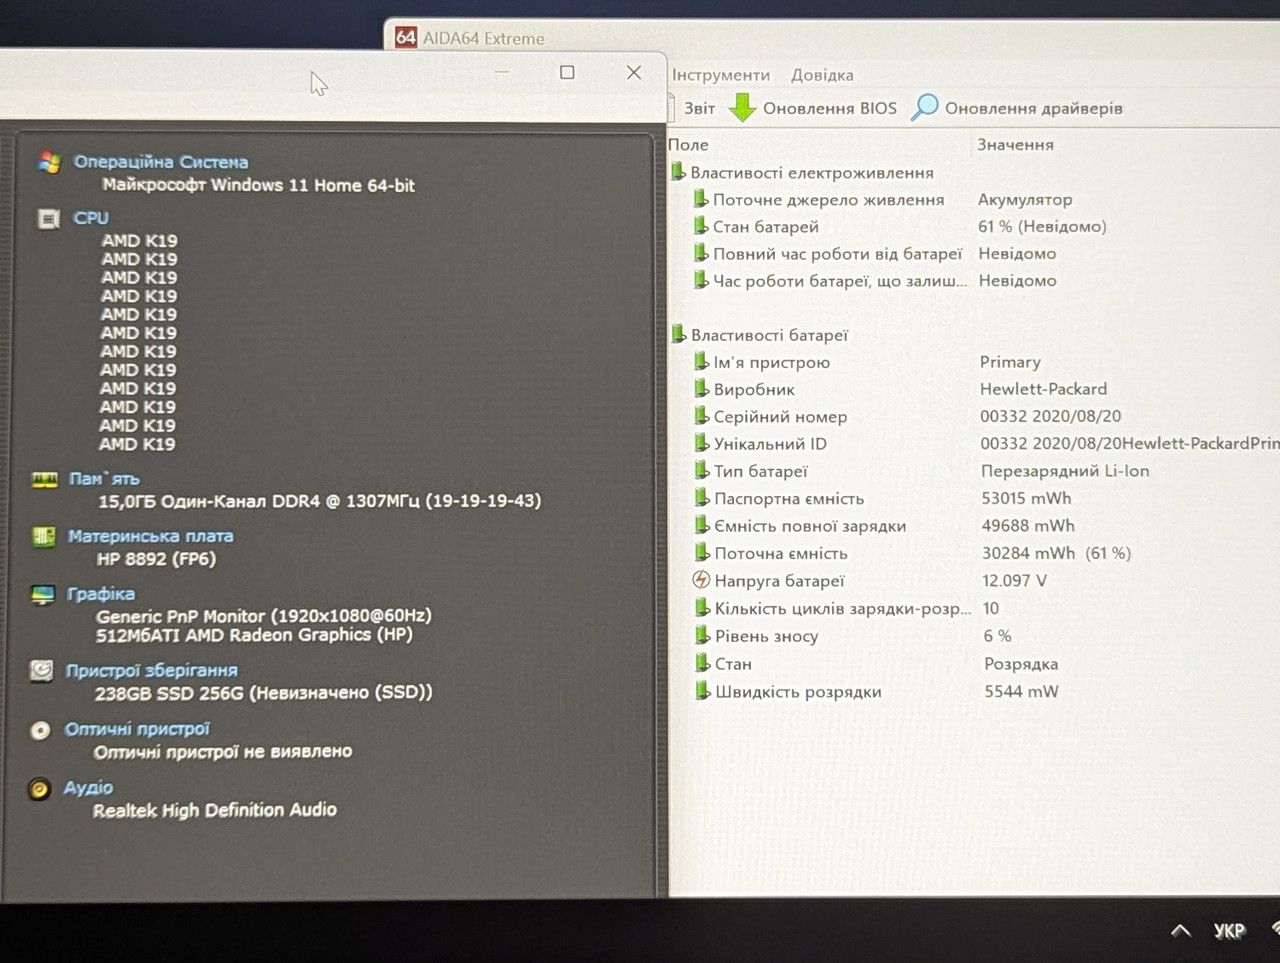The width and height of the screenshot is (1280, 963).
Task: Click the green BIOS update arrow icon
Action: click(742, 107)
